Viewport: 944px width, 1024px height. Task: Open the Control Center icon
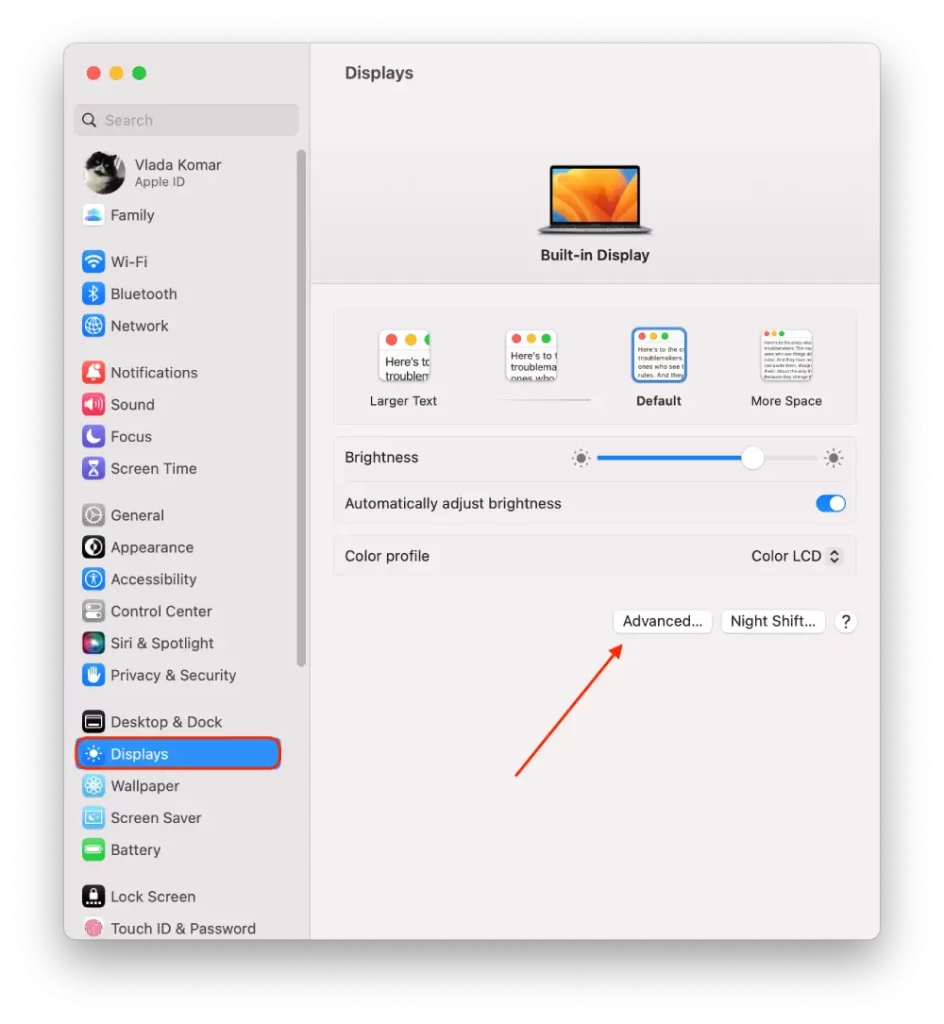pos(93,611)
